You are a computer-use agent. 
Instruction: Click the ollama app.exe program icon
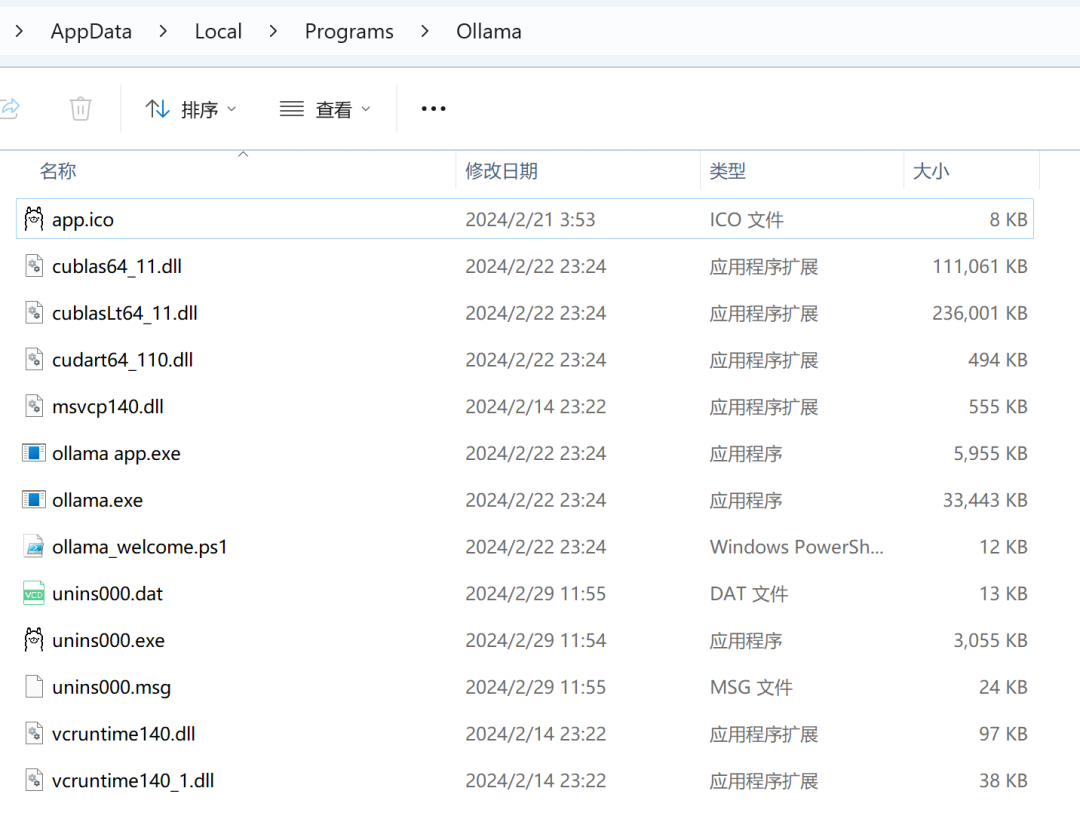(34, 453)
